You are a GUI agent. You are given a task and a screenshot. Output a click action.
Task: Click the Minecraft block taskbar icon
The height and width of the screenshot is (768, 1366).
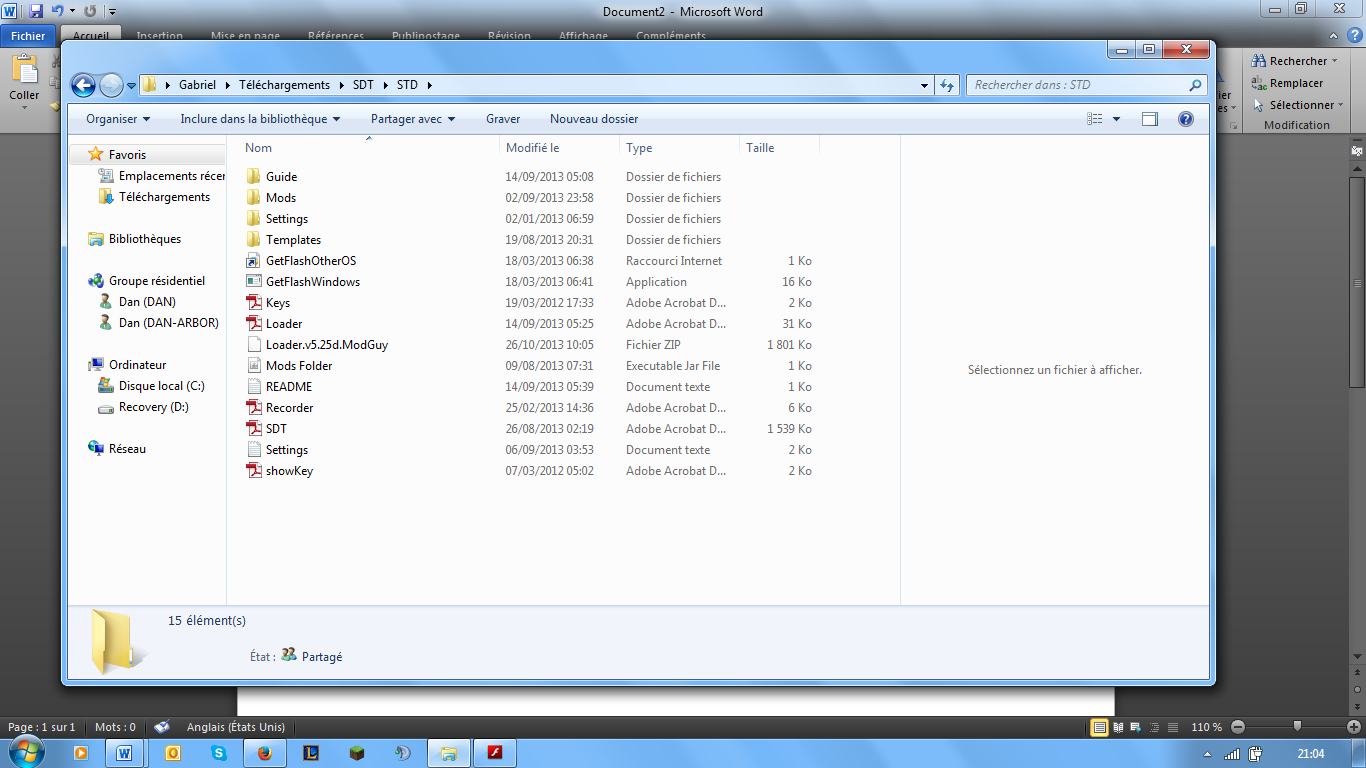coord(357,753)
